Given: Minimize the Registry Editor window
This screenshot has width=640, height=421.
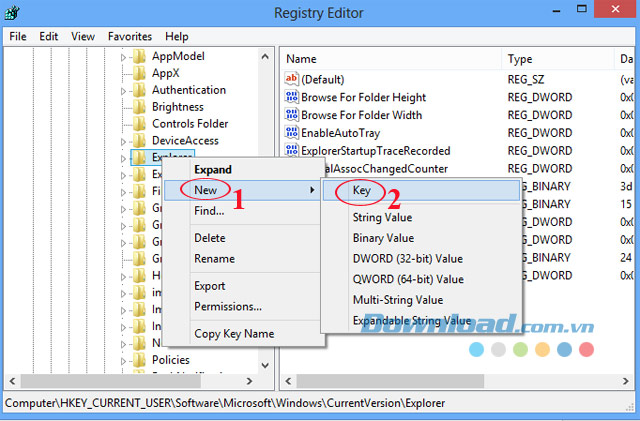Looking at the screenshot, I should pos(556,10).
